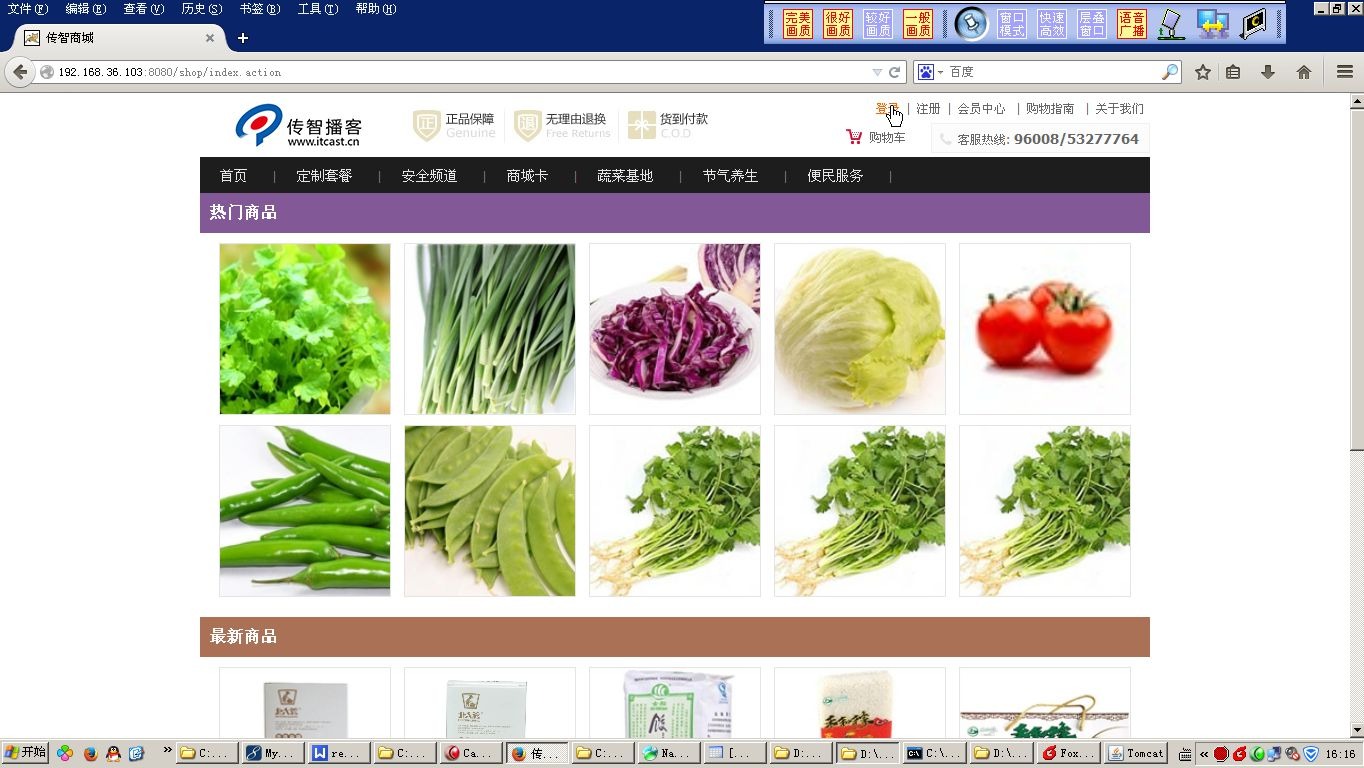Open the purple cabbage product thumbnail
1364x768 pixels.
(x=674, y=329)
